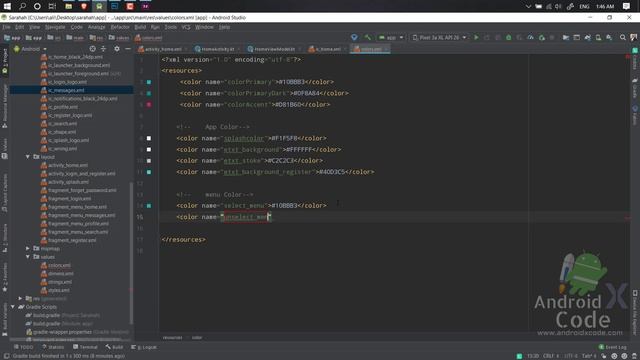Toggle the Structure side tab
The width and height of the screenshot is (640, 360).
tap(4, 238)
